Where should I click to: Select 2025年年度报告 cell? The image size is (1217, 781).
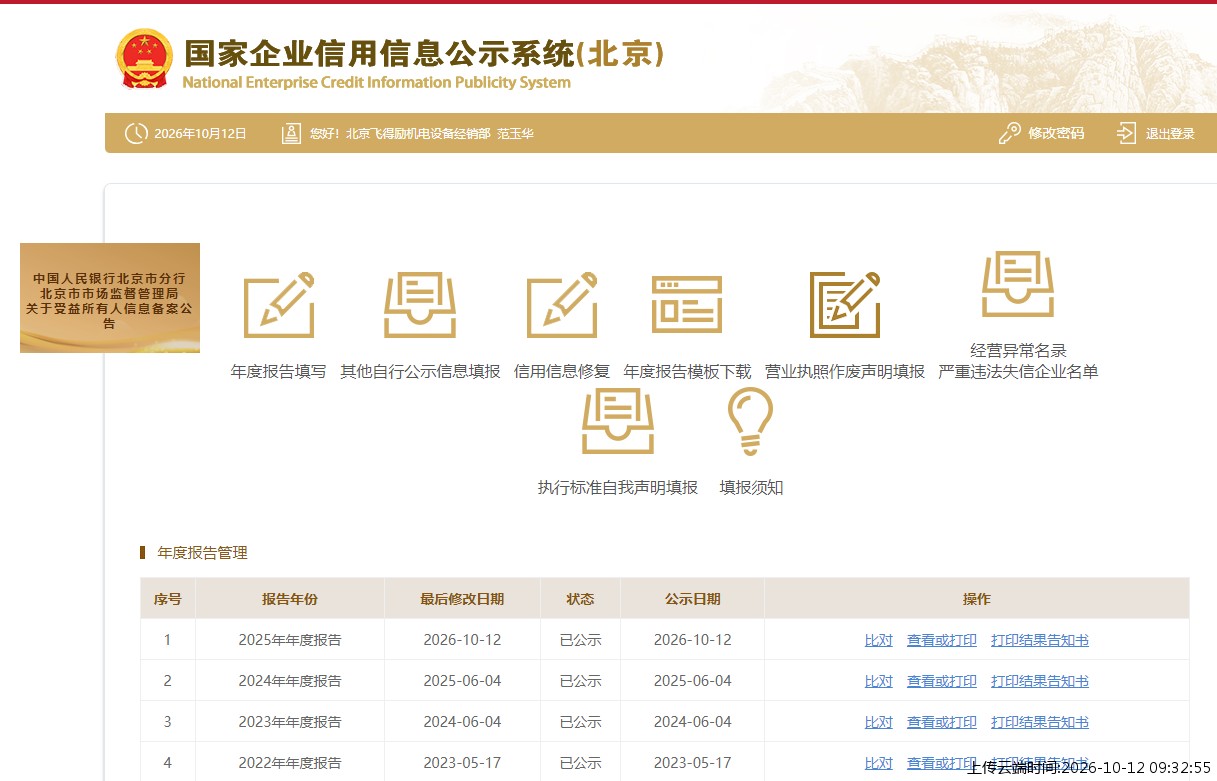coord(290,640)
